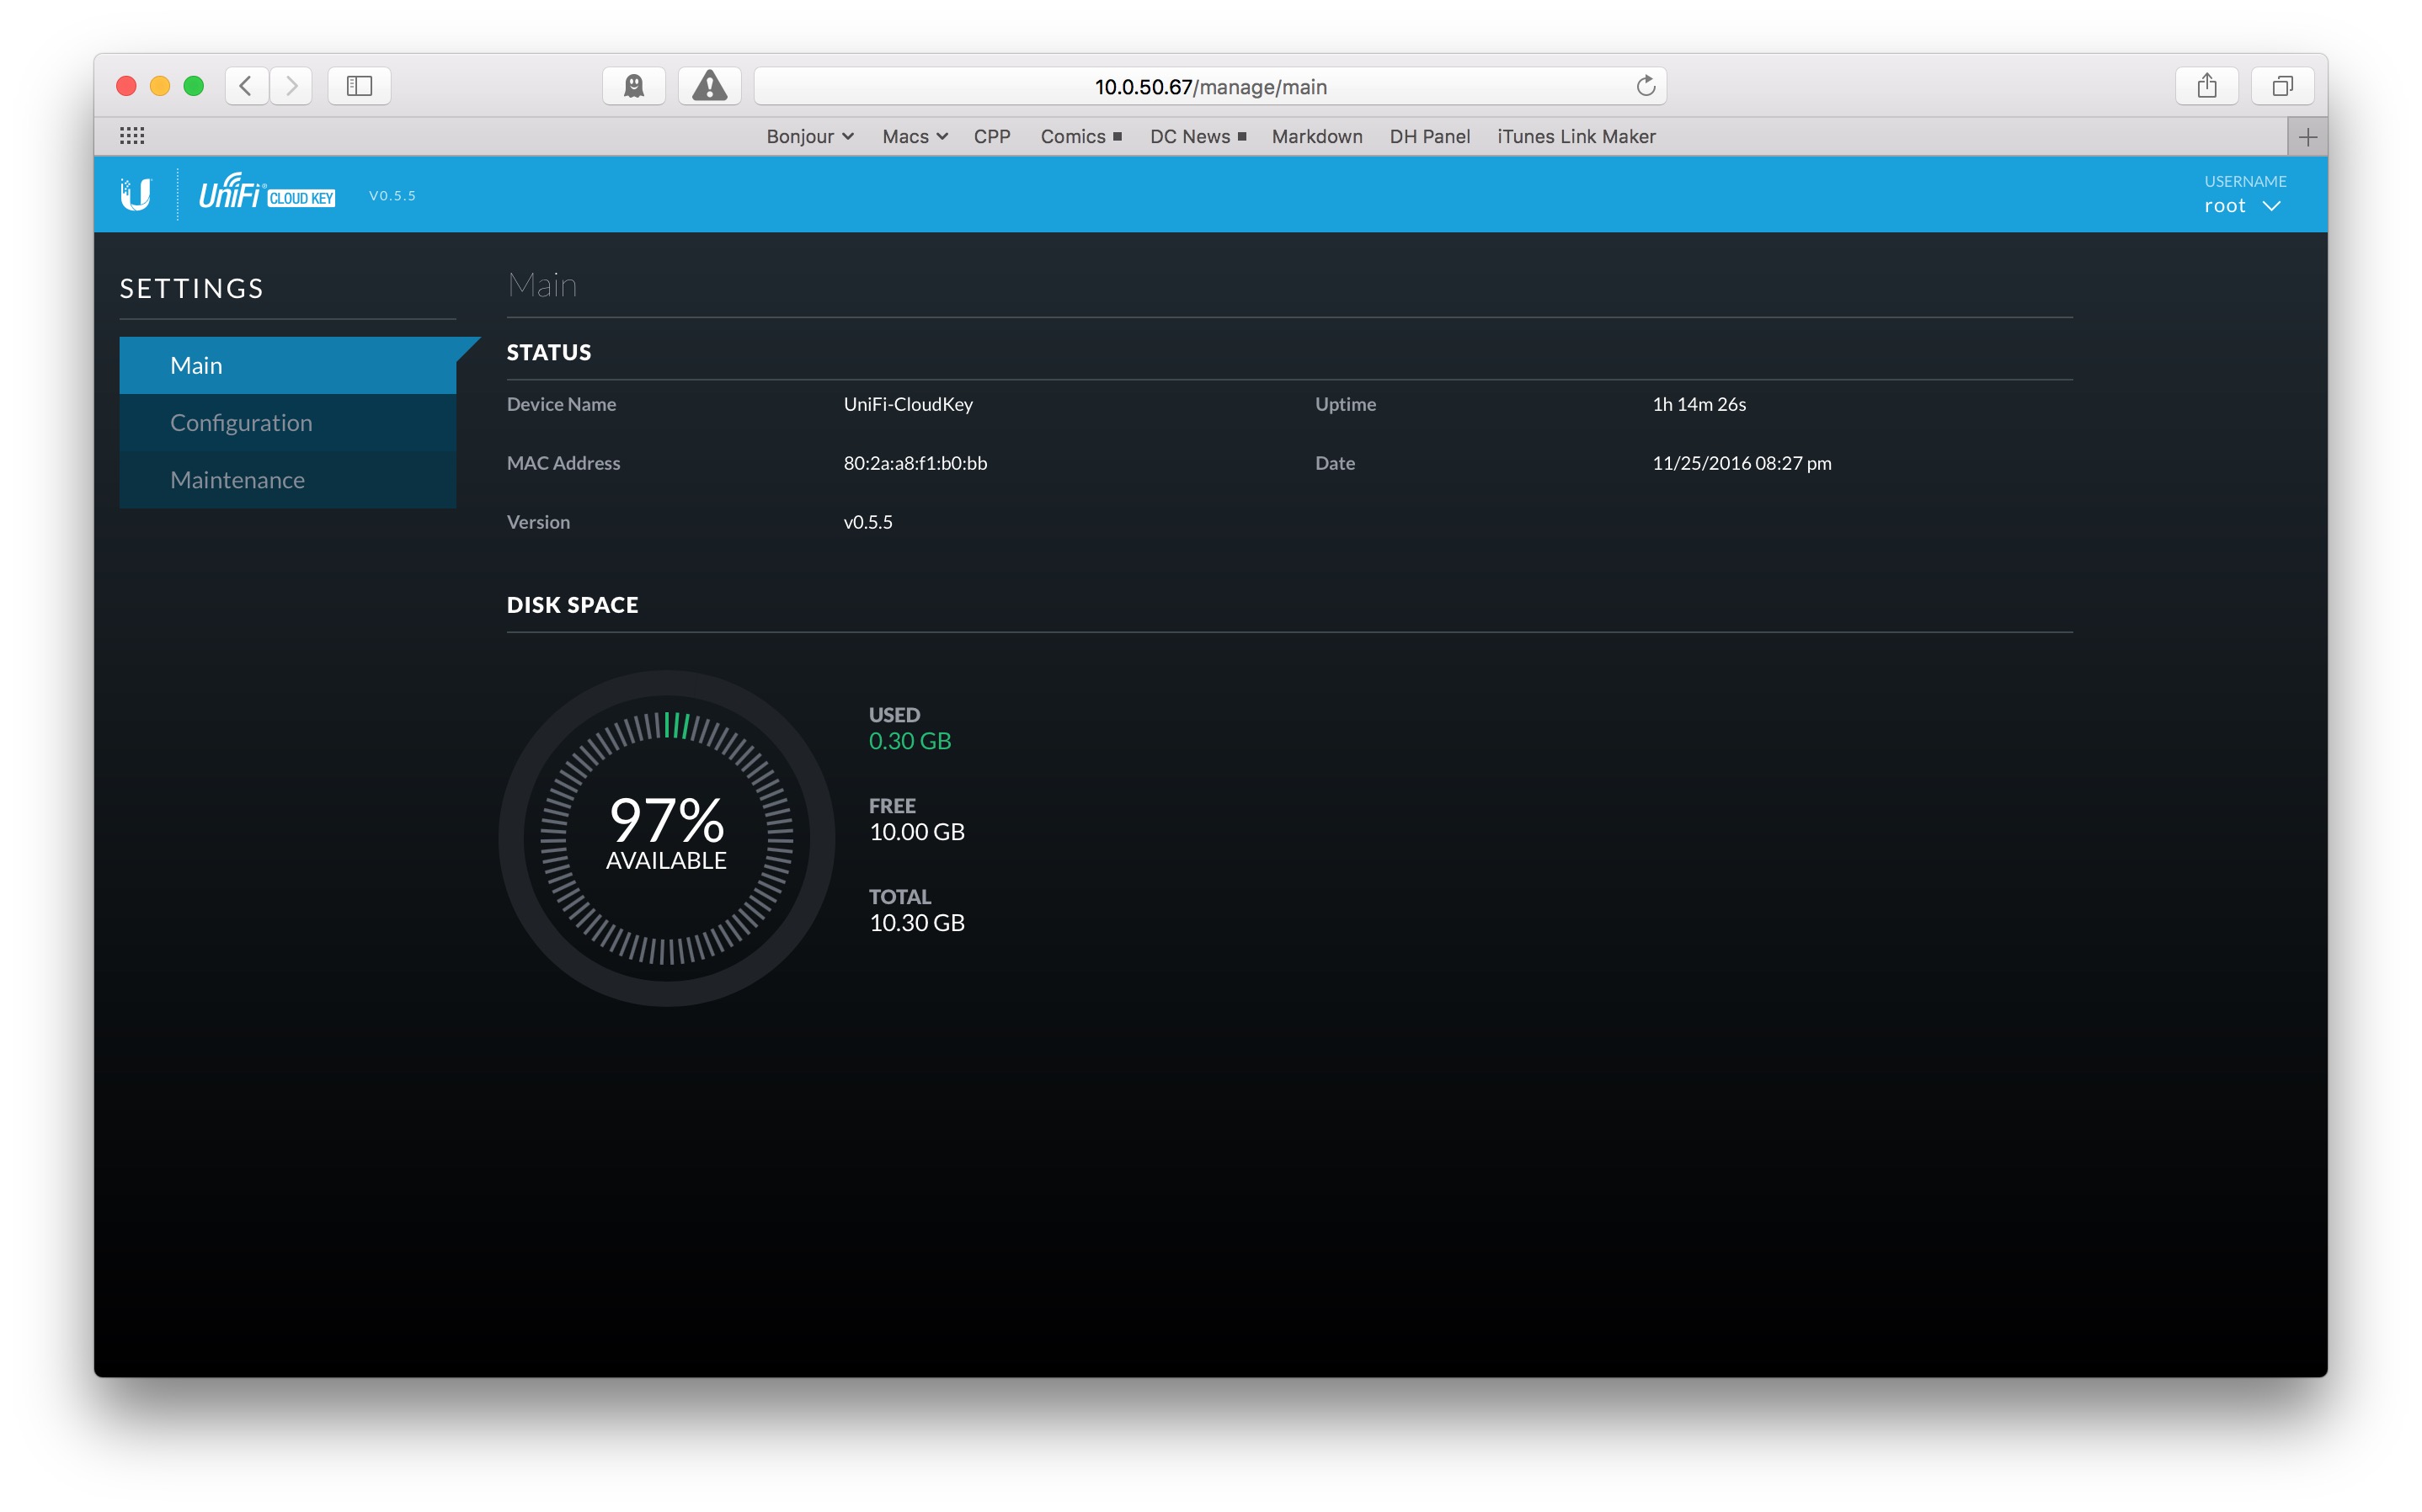The height and width of the screenshot is (1512, 2422).
Task: Open the Maintenance settings section
Action: coord(237,480)
